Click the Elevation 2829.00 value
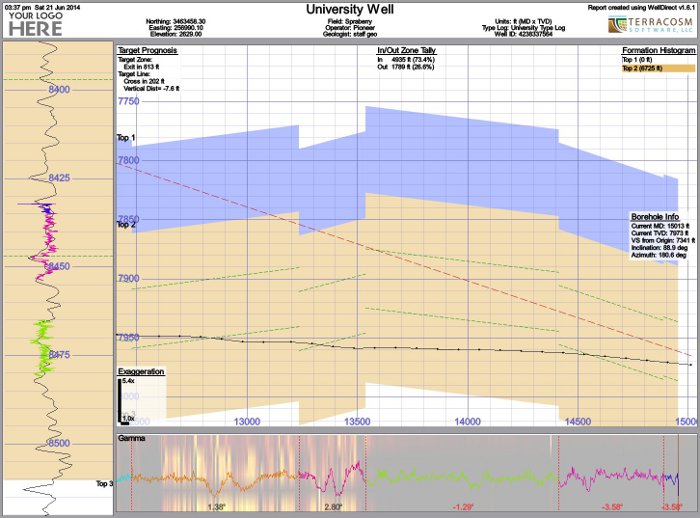Image resolution: width=700 pixels, height=518 pixels. (176, 34)
